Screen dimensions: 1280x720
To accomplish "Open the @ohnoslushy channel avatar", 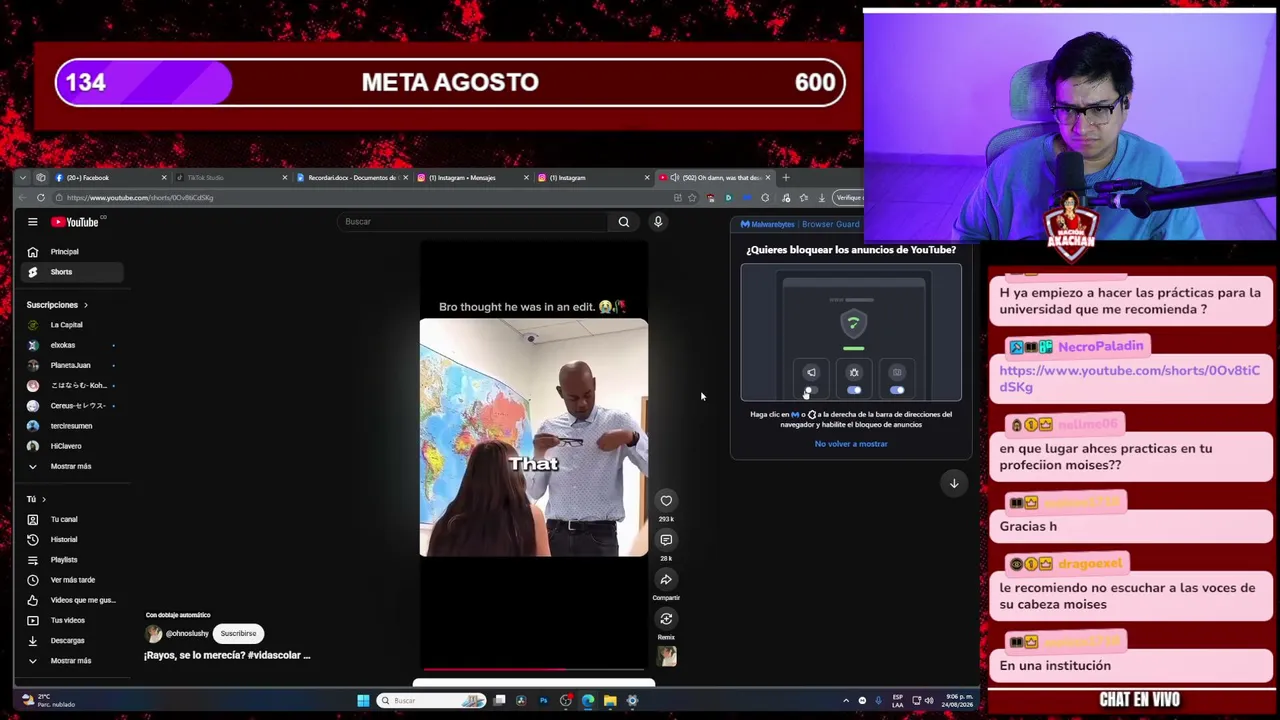I will click(153, 634).
